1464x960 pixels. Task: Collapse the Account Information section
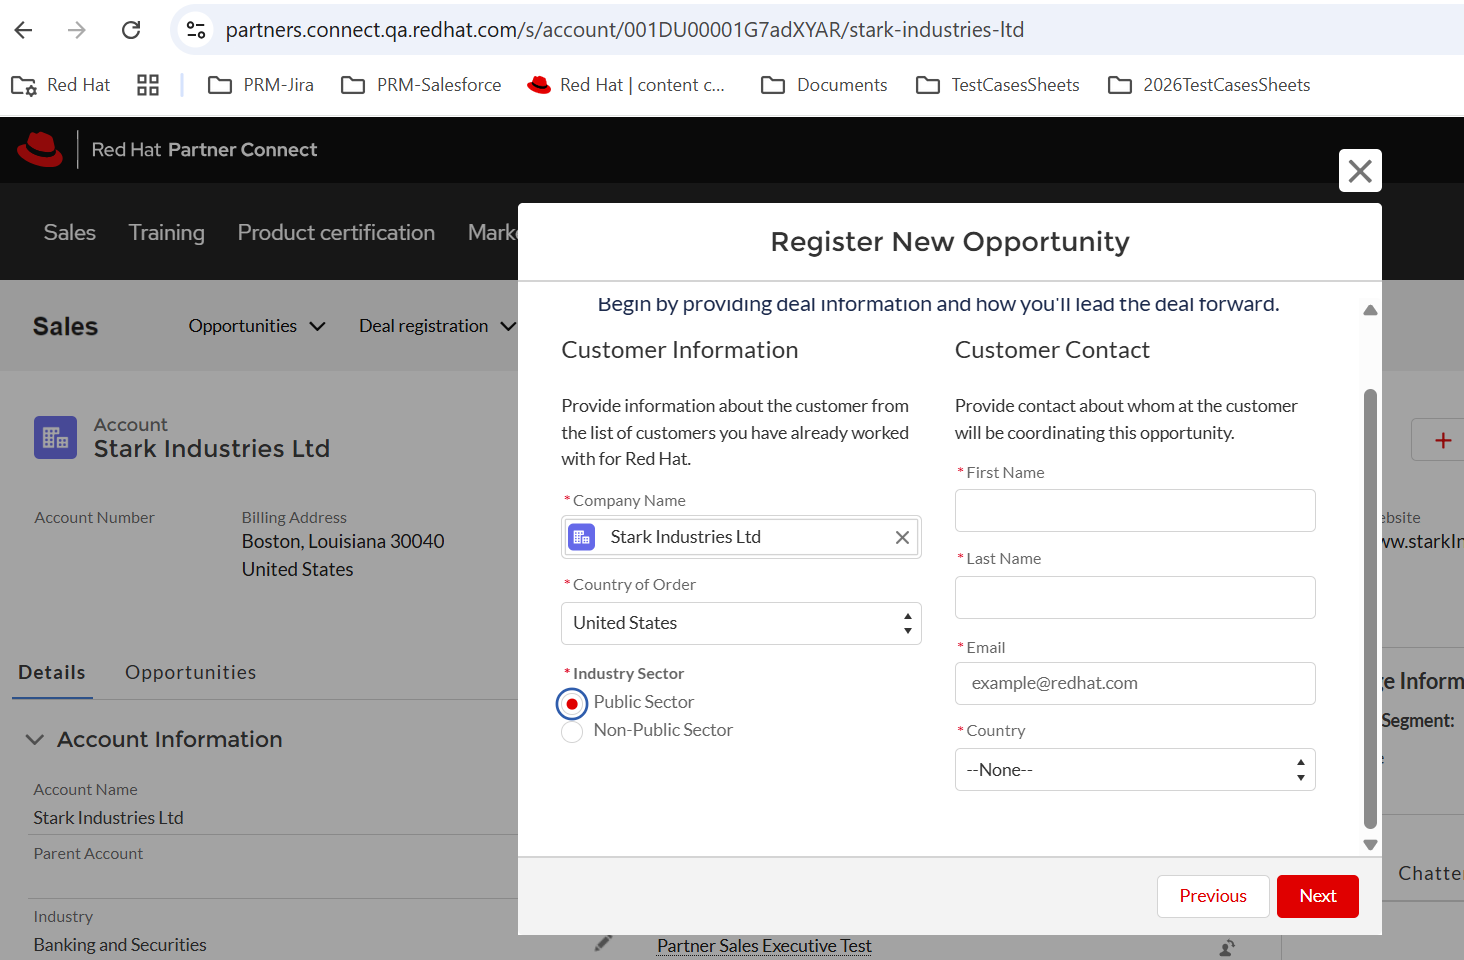(35, 739)
